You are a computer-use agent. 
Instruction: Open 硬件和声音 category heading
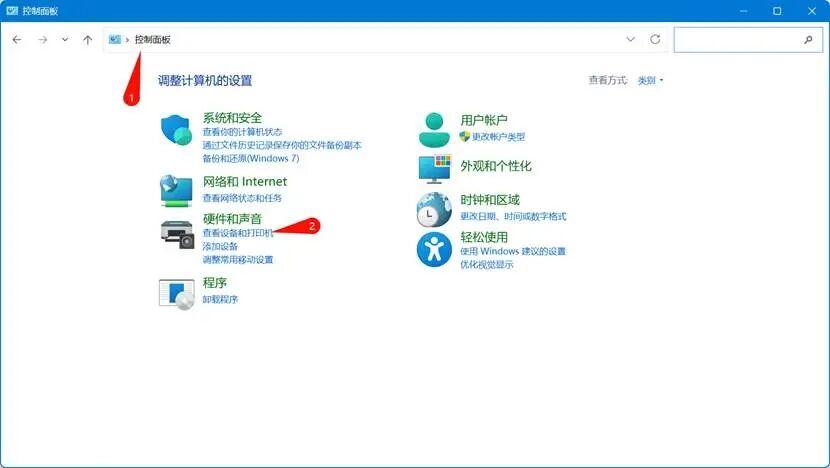(x=232, y=219)
